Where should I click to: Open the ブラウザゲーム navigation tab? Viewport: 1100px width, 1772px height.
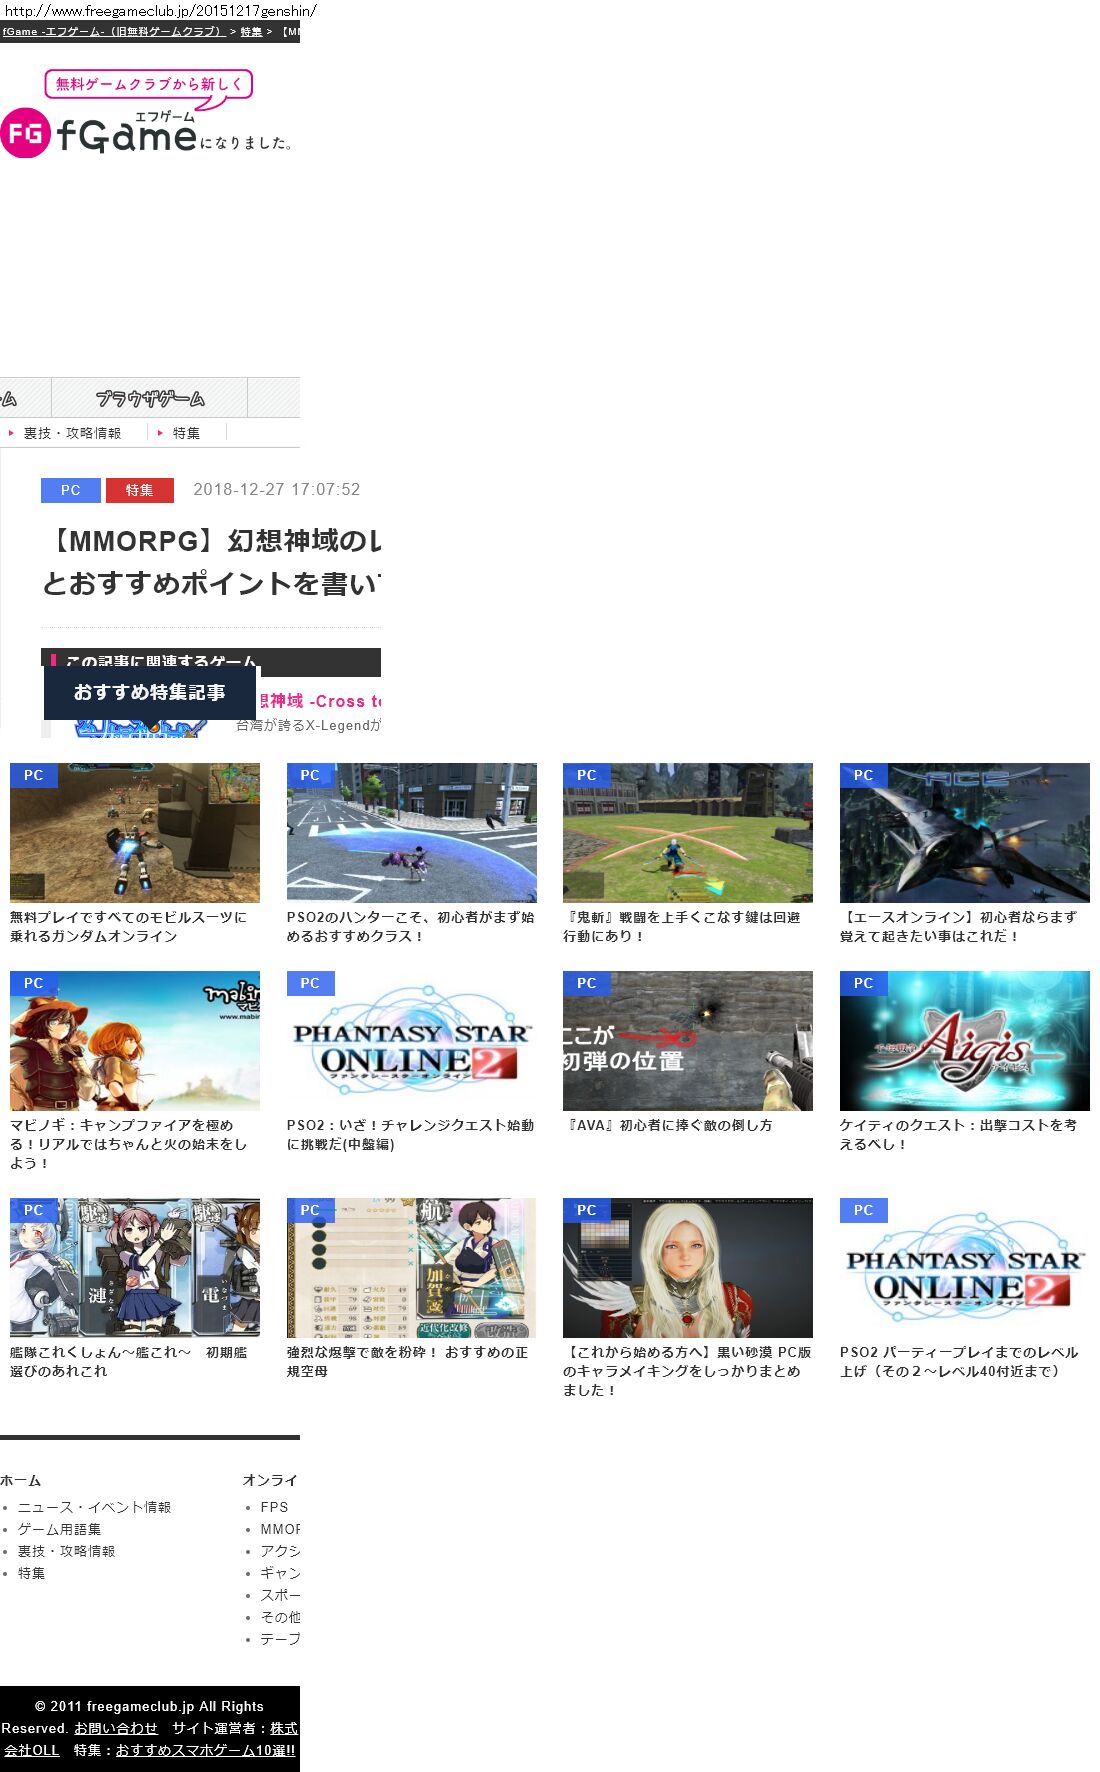(x=150, y=398)
